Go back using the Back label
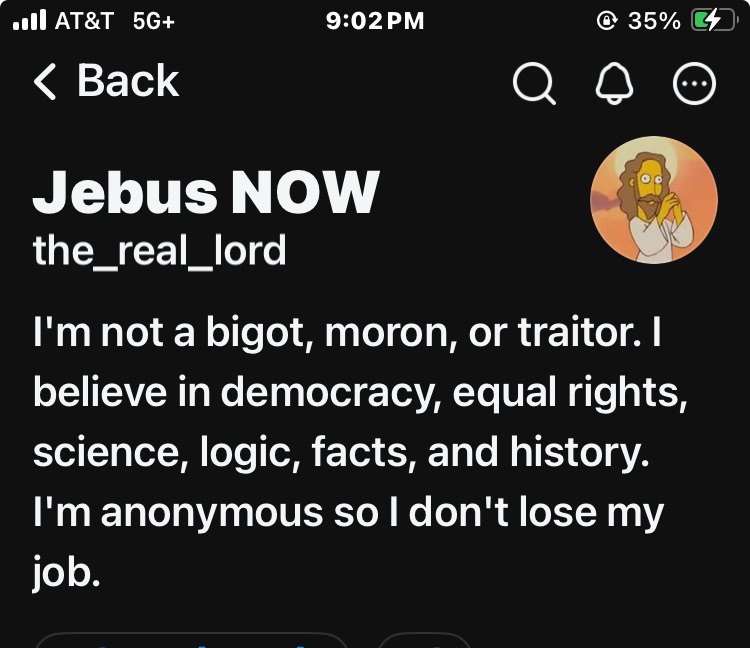The height and width of the screenshot is (648, 750). point(128,81)
